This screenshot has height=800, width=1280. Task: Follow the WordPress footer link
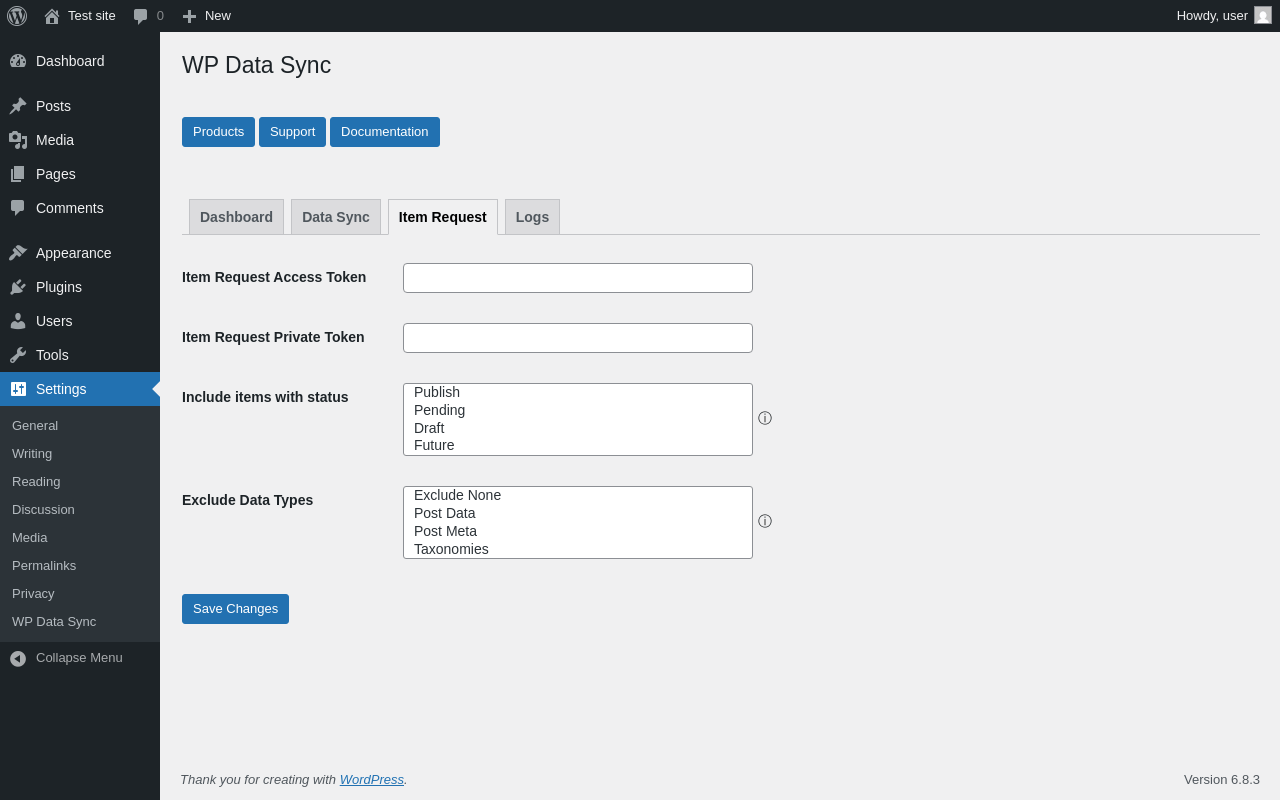tap(371, 780)
